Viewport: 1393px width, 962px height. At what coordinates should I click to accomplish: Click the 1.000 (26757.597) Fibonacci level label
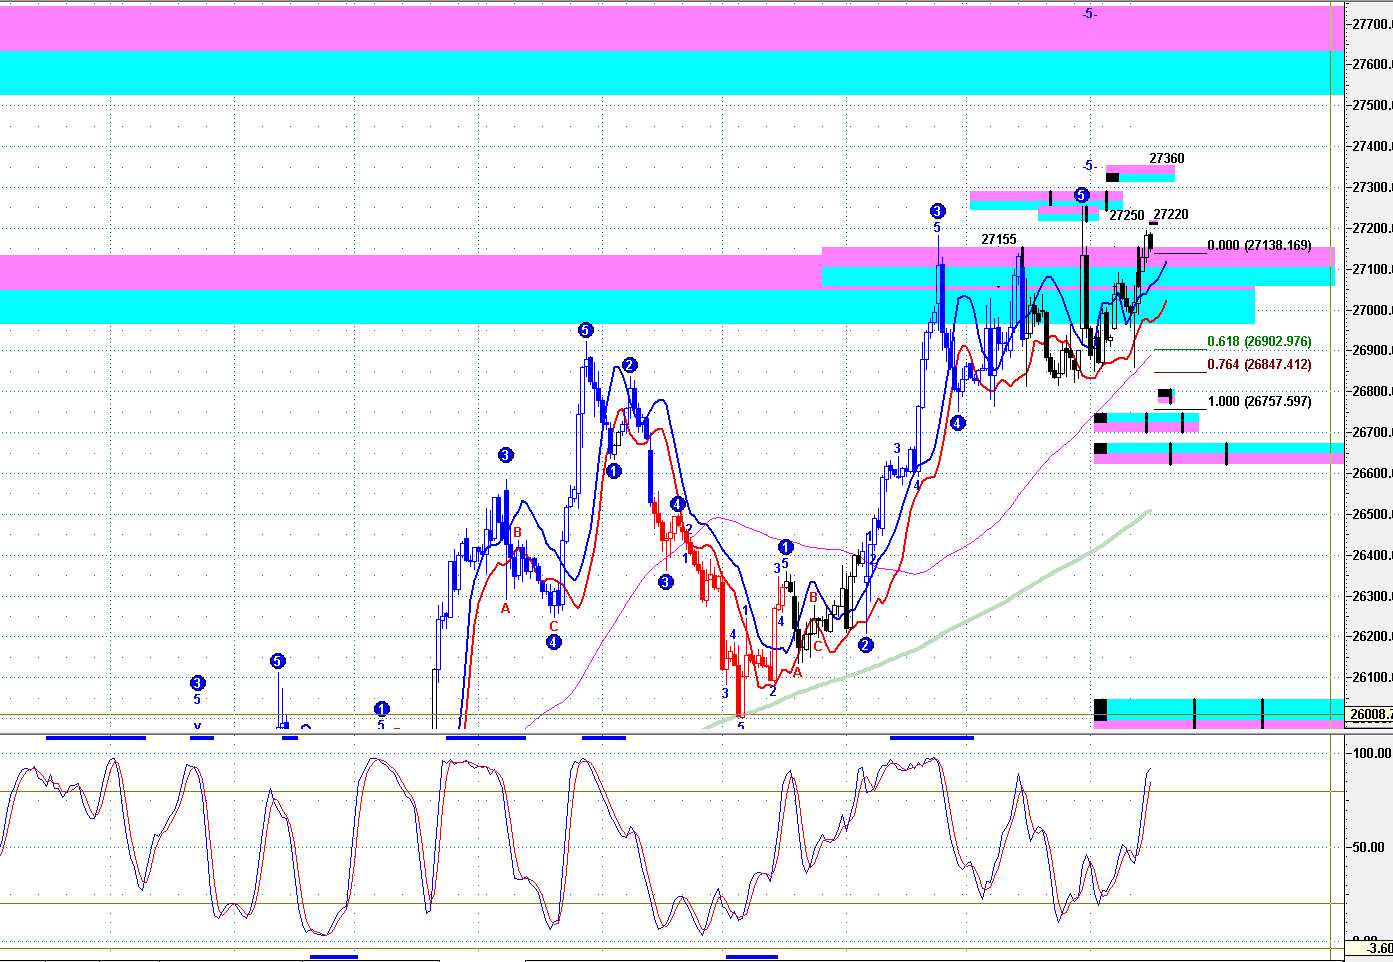click(1258, 401)
